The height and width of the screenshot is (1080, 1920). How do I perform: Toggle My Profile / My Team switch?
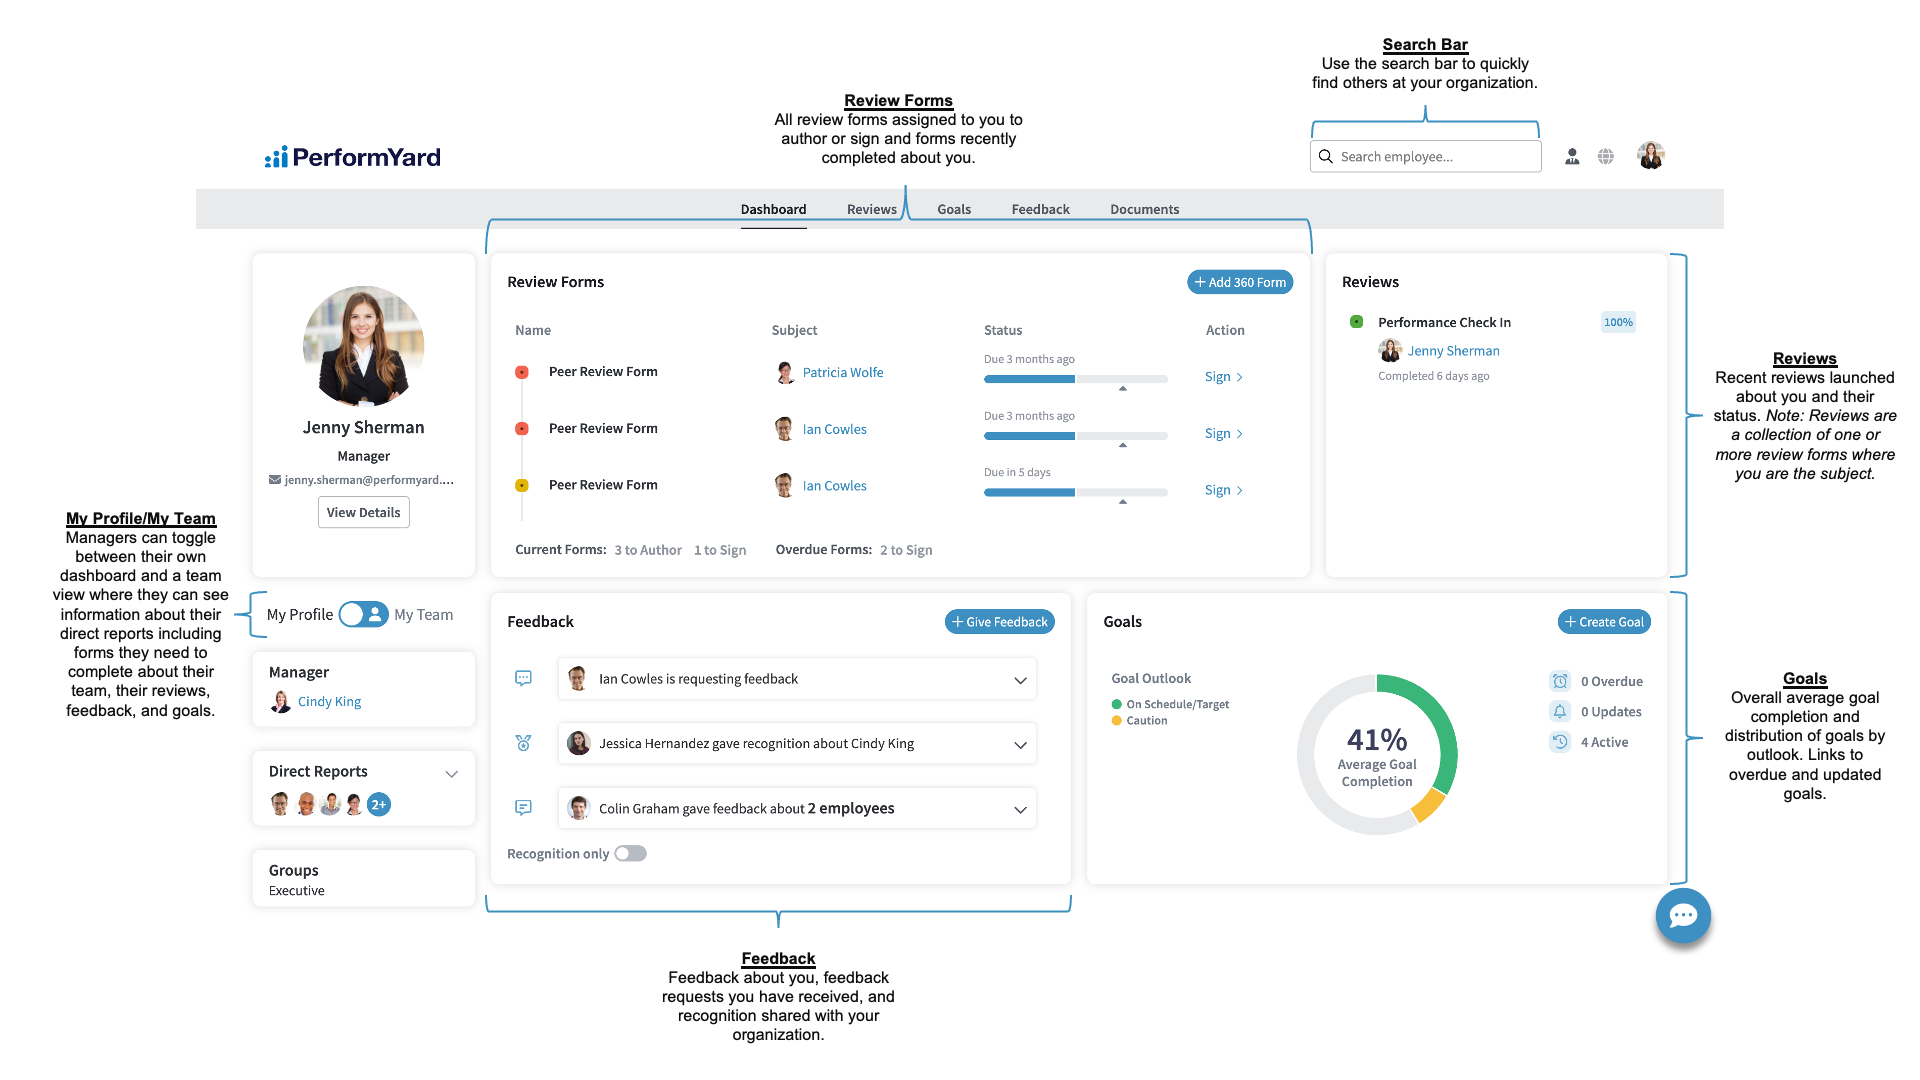coord(363,614)
